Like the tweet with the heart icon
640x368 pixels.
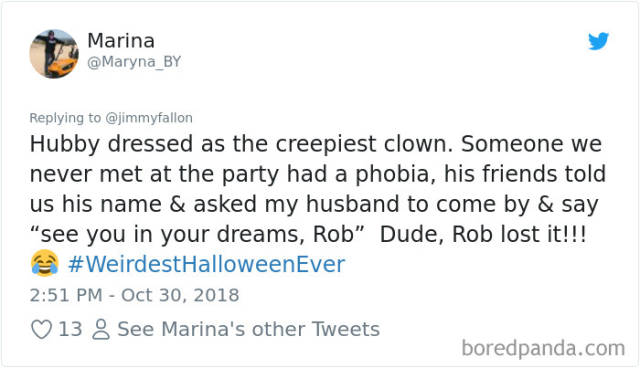(x=42, y=329)
